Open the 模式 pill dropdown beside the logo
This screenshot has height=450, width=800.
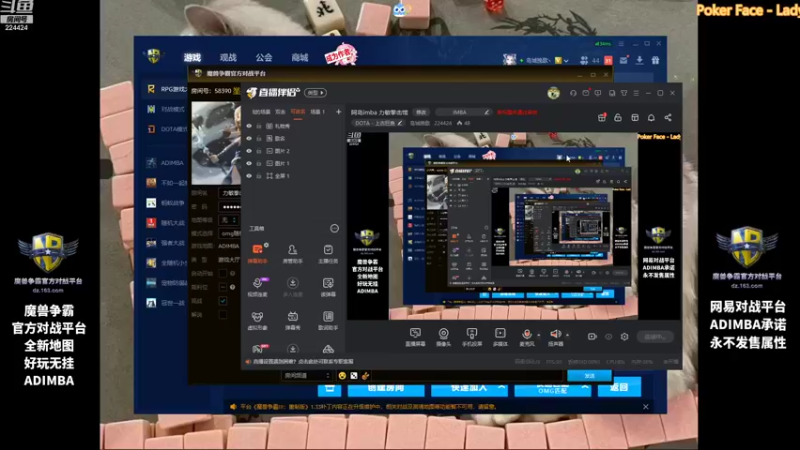coord(315,93)
